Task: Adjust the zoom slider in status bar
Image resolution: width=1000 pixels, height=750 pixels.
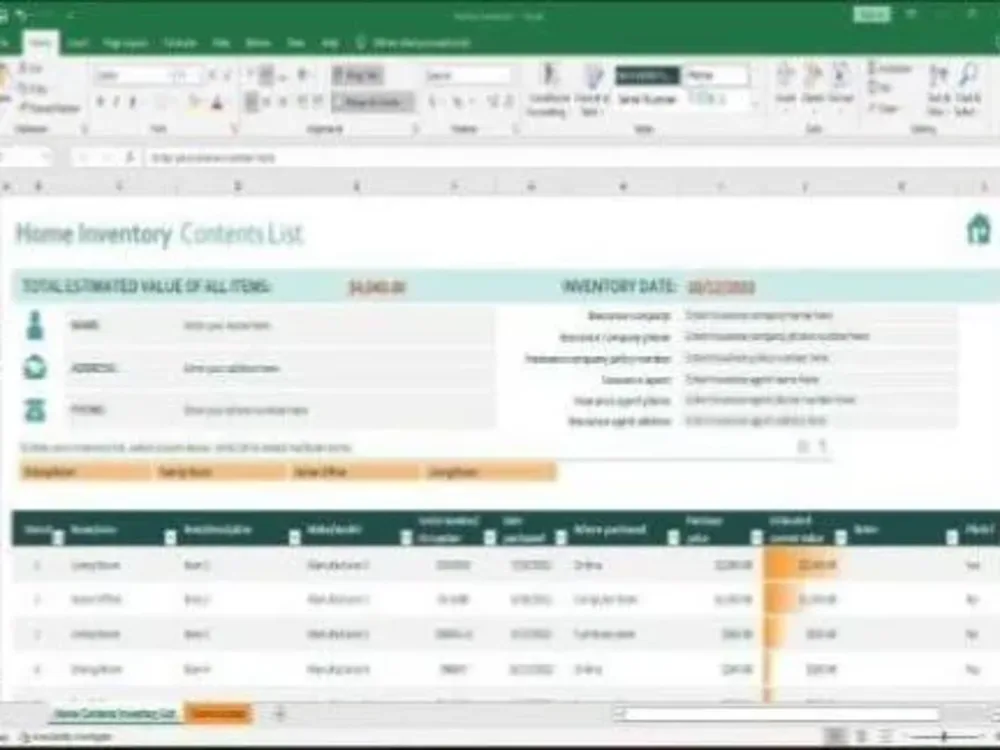Action: [x=945, y=736]
